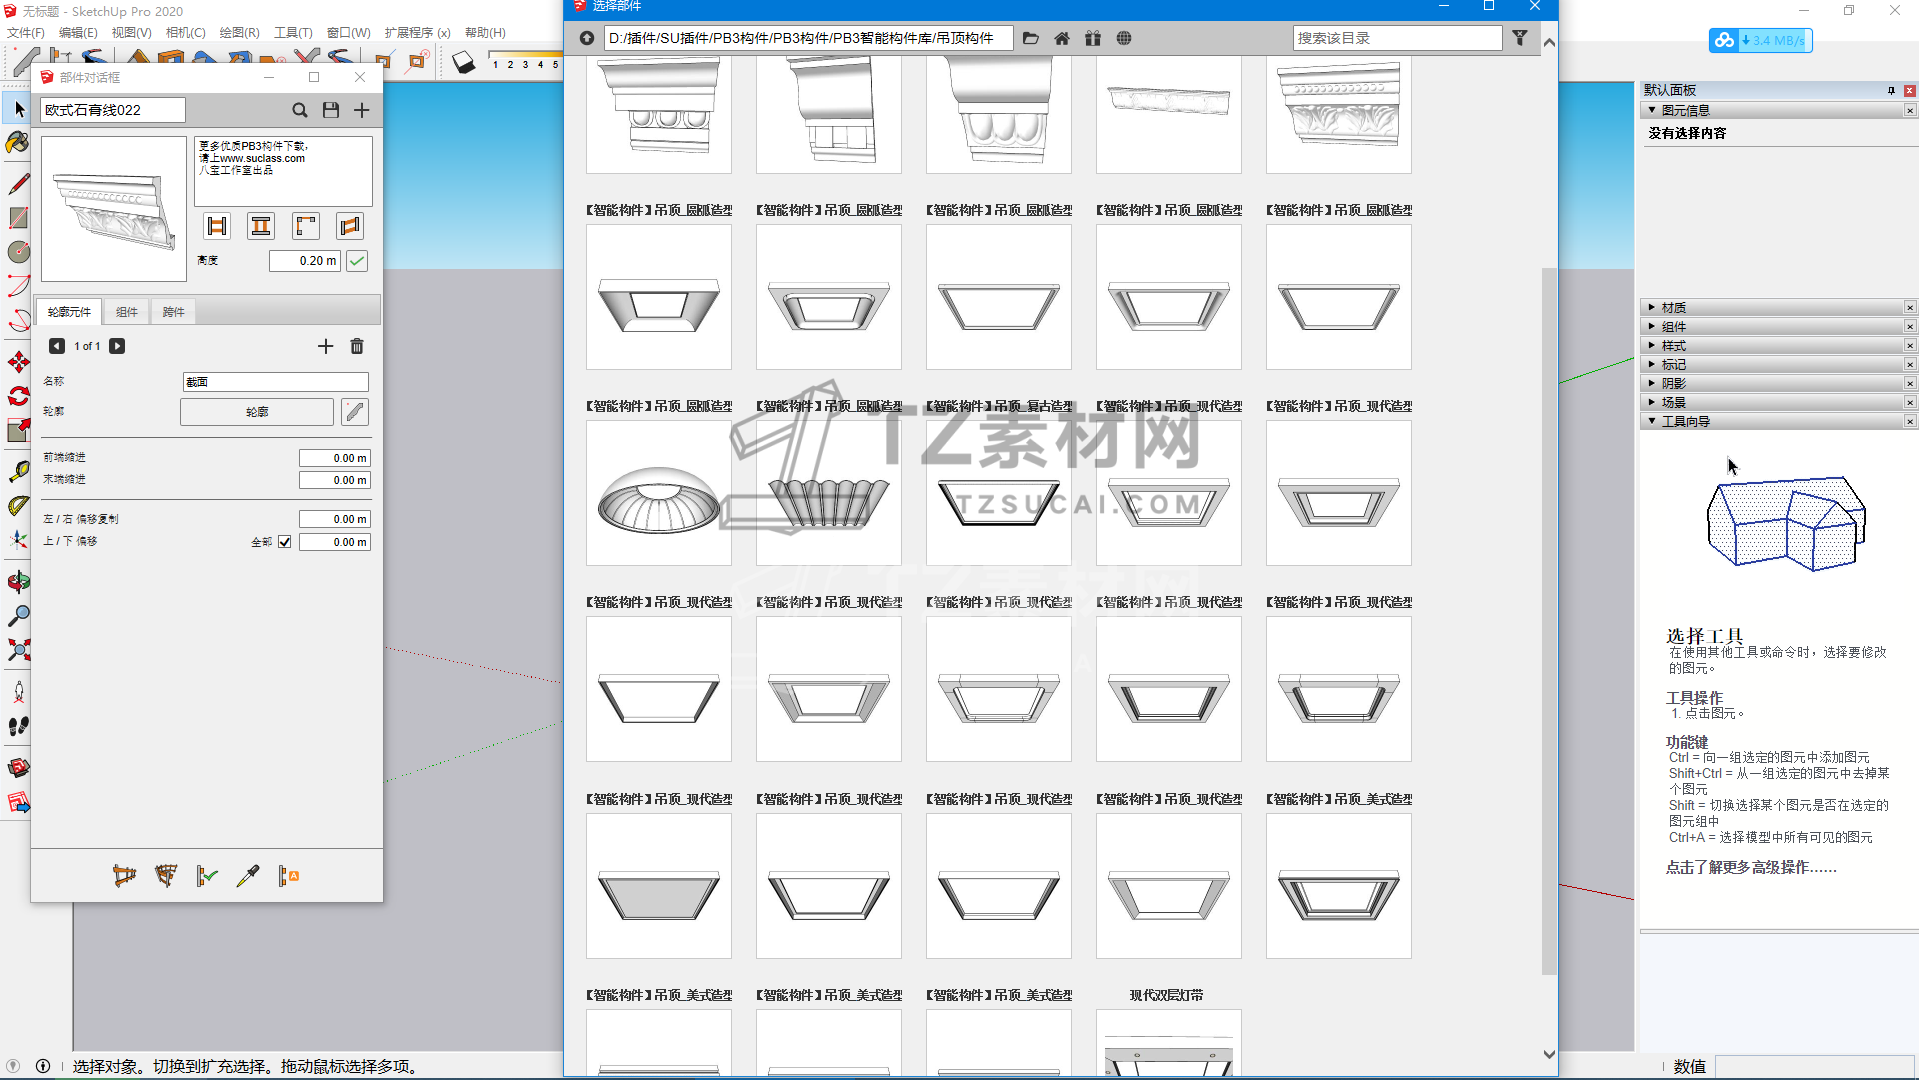Select the dome ceiling component thumbnail

click(x=659, y=493)
